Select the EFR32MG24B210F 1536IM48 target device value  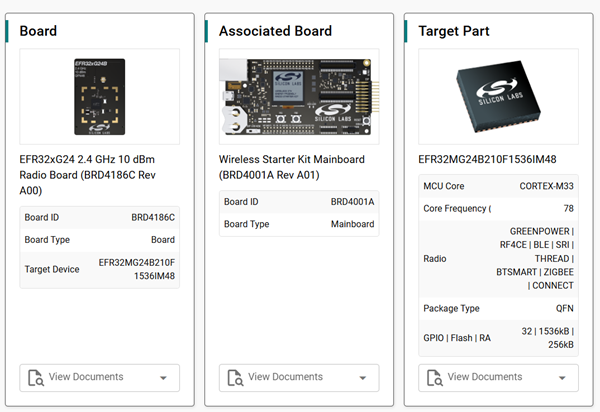tap(137, 269)
